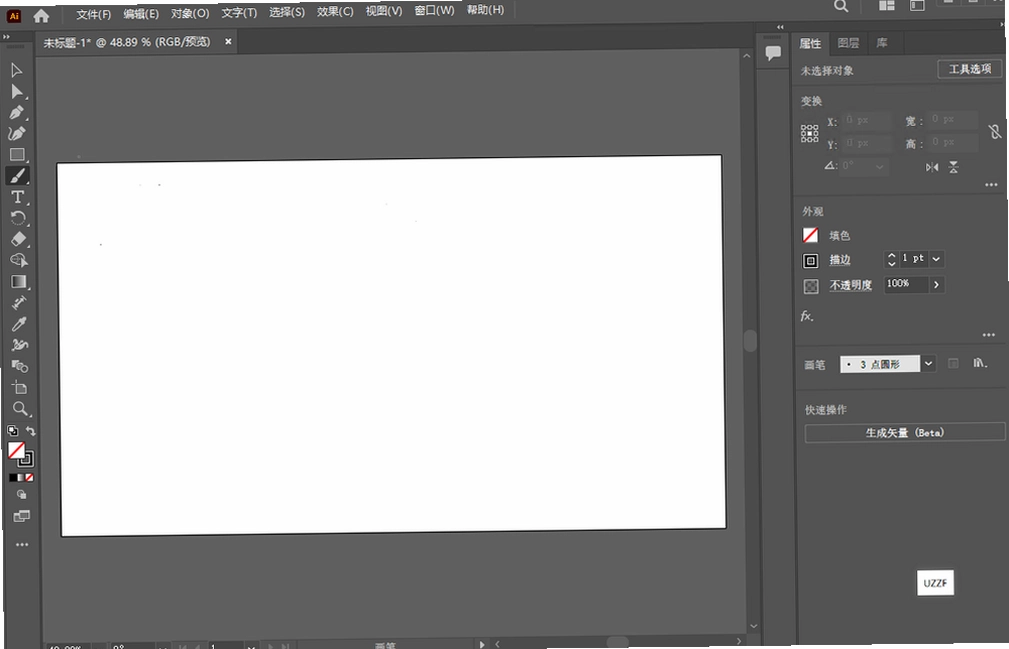Select the Curvature tool
Viewport: 1009px width, 649px height.
17,133
